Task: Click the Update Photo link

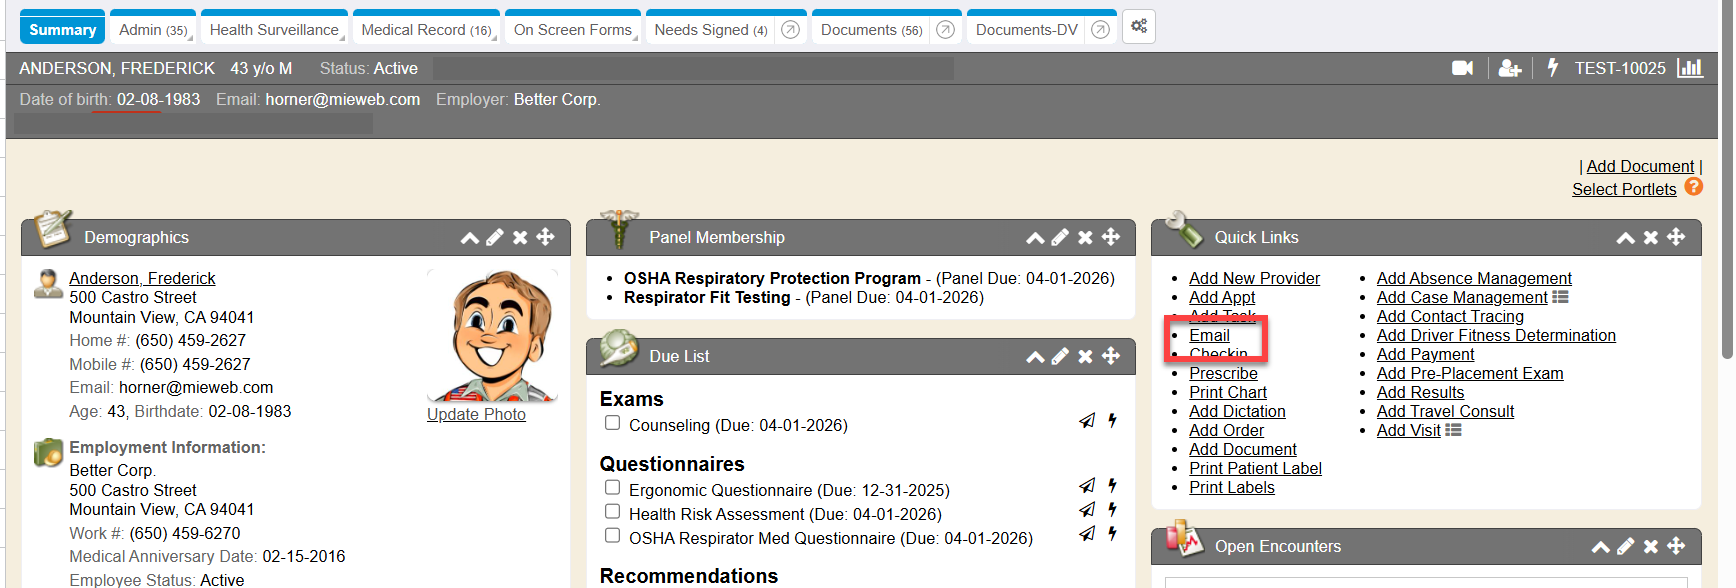Action: (476, 414)
